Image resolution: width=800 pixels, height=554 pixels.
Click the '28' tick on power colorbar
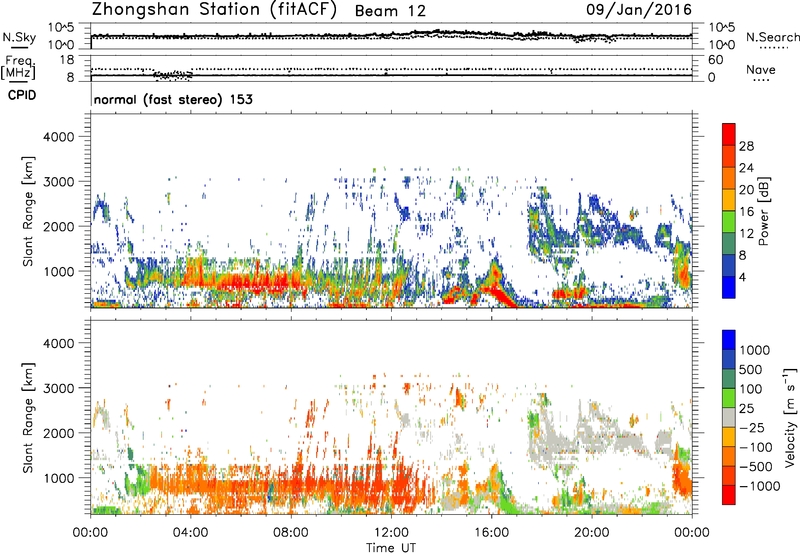point(746,146)
